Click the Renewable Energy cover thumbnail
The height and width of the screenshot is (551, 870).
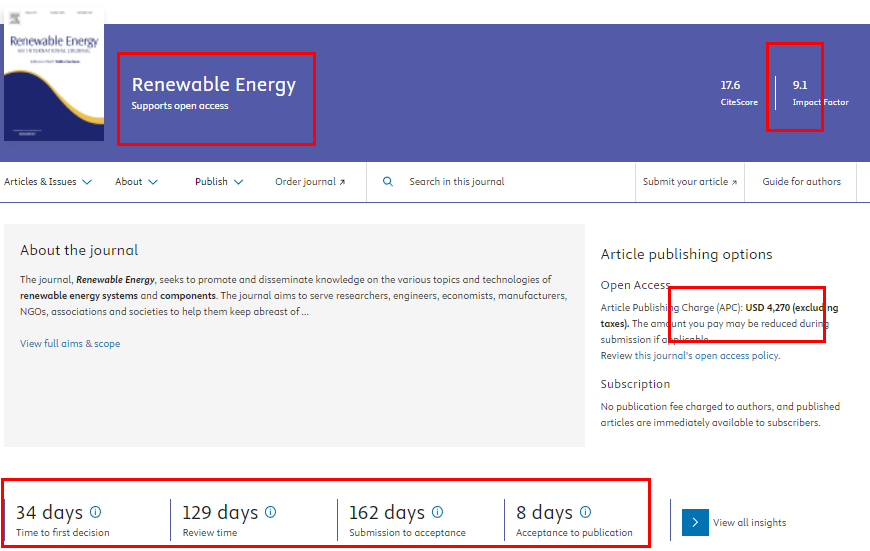click(54, 74)
